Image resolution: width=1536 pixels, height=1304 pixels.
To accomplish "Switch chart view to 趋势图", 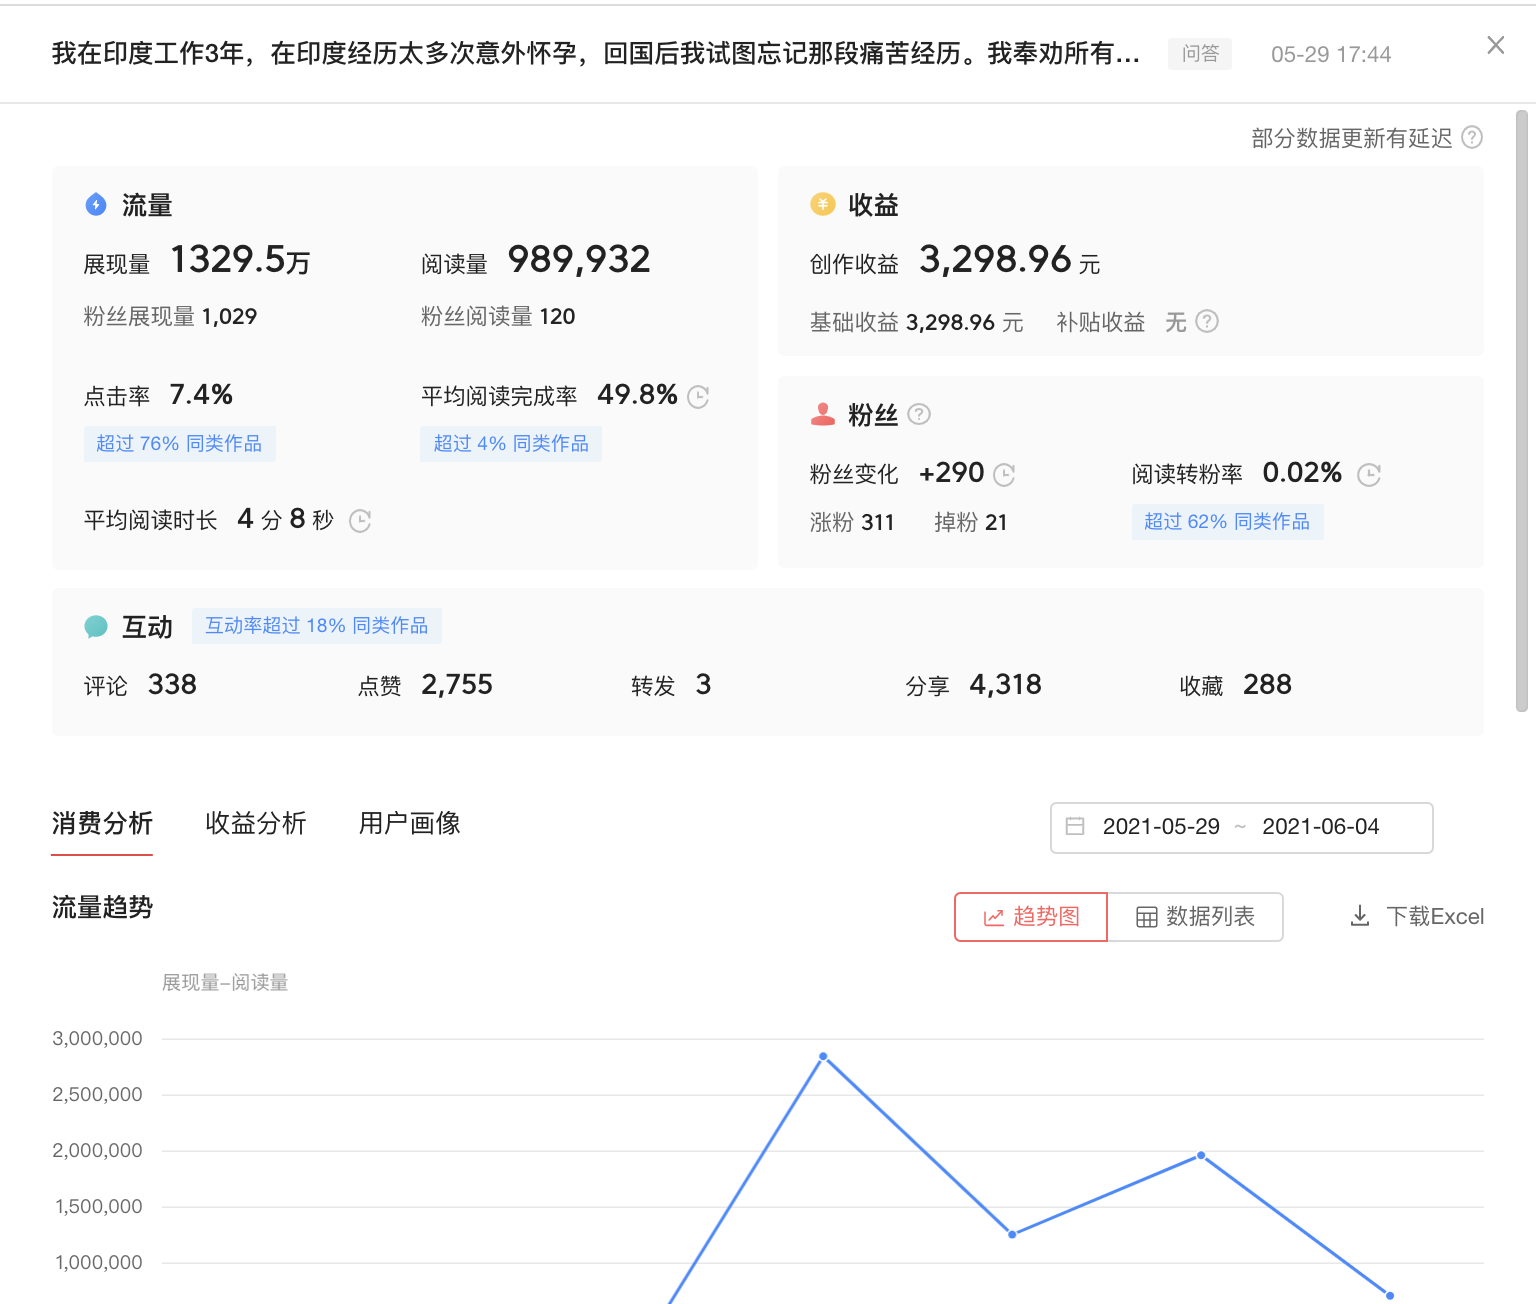I will click(1030, 917).
